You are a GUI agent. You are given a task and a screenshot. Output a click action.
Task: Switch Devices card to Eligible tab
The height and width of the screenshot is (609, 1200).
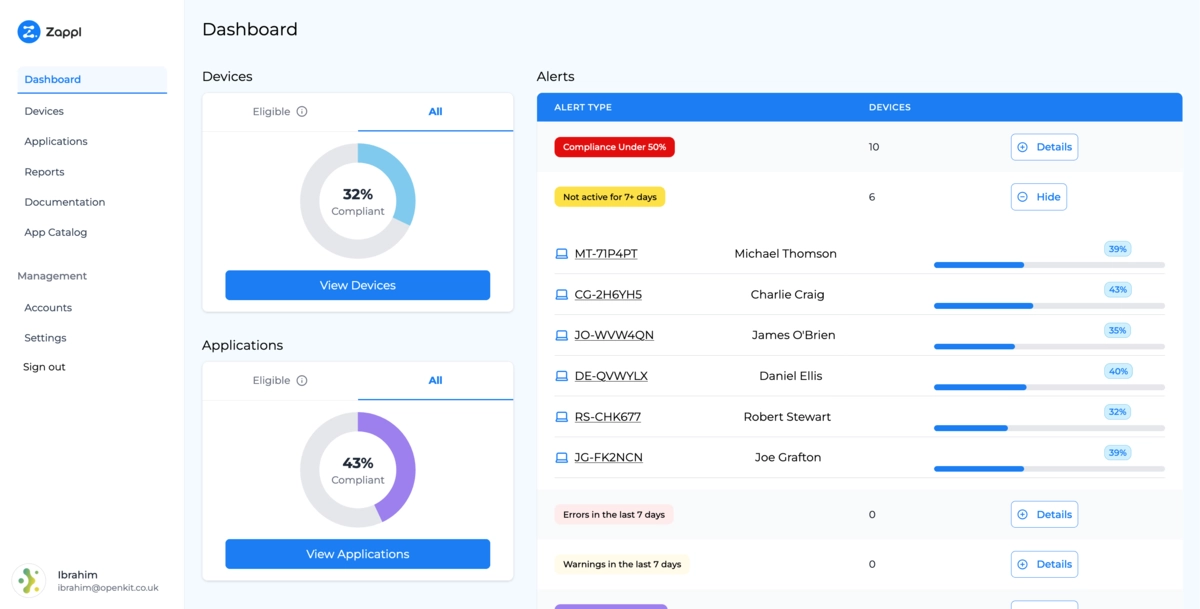[x=279, y=112]
